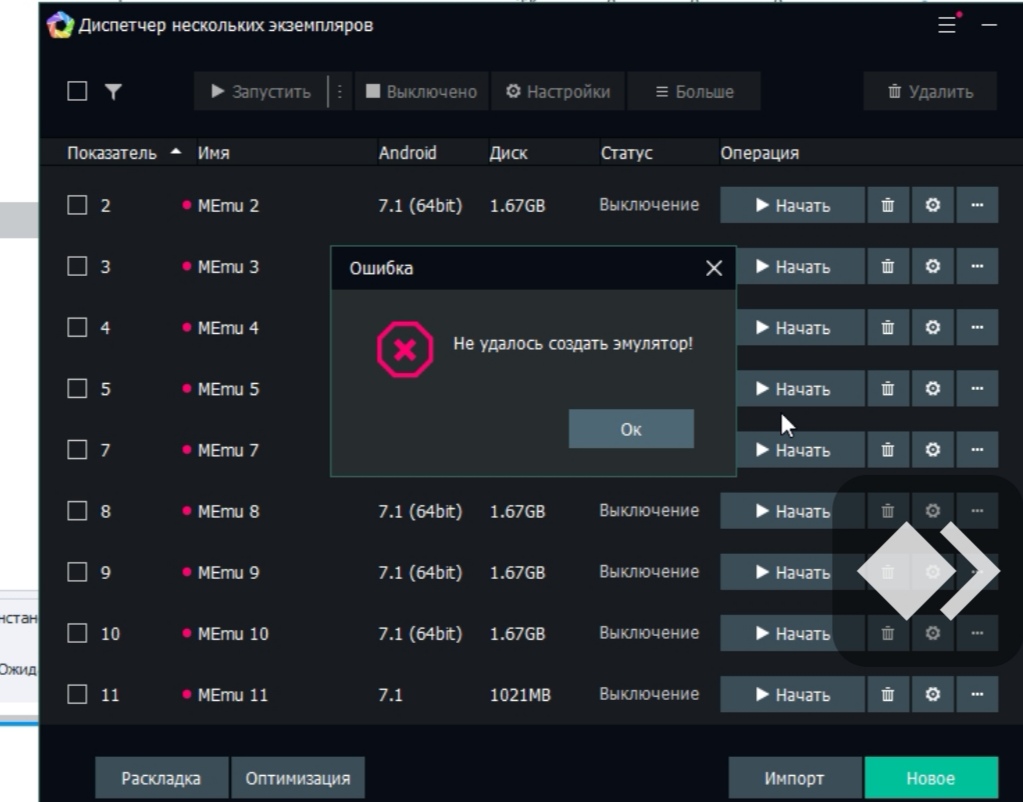The height and width of the screenshot is (802, 1023).
Task: Sort by the Показатель column arrow
Action: click(176, 152)
